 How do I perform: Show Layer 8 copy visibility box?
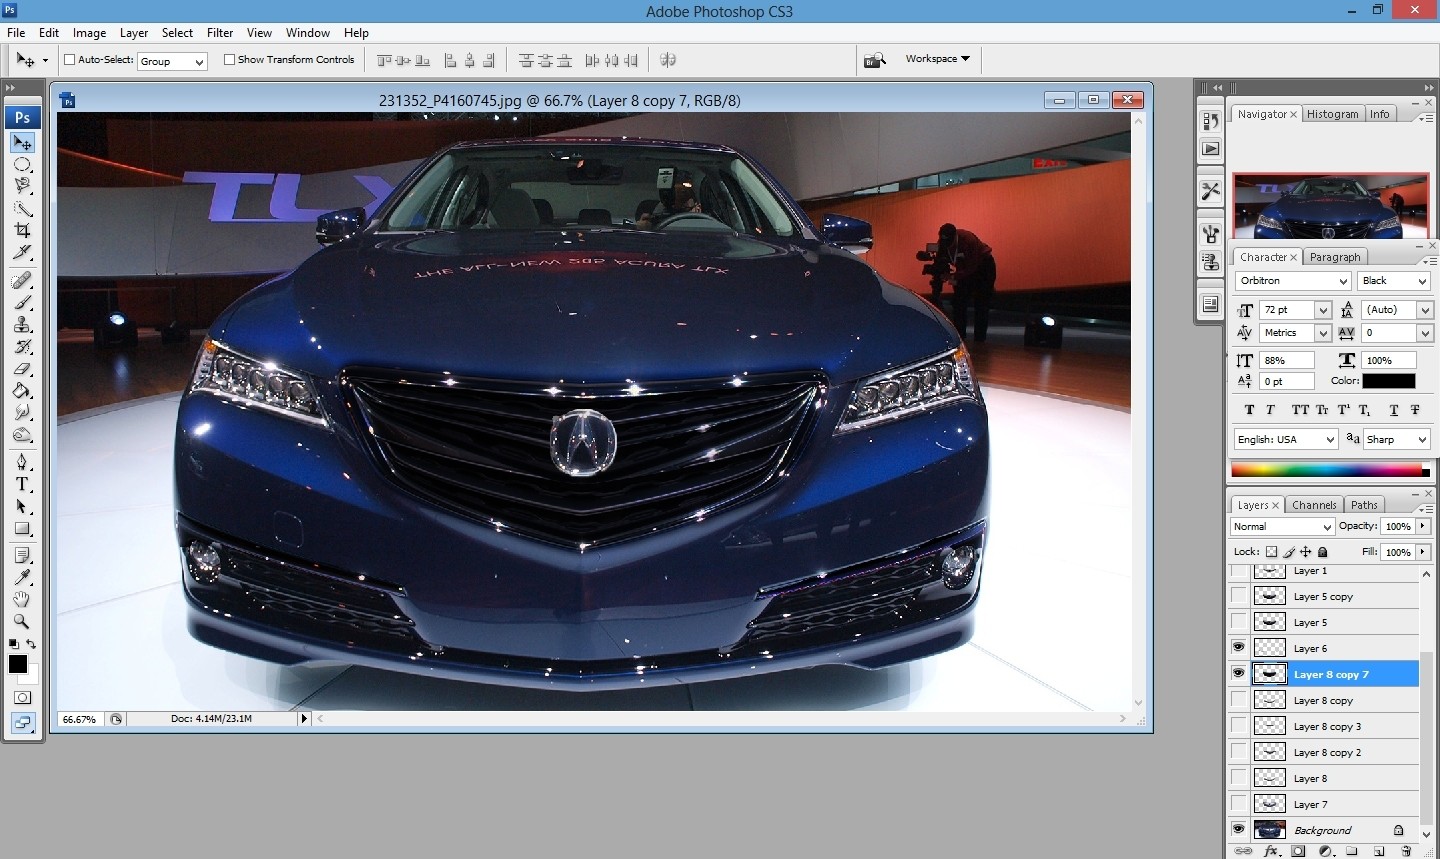pyautogui.click(x=1239, y=700)
